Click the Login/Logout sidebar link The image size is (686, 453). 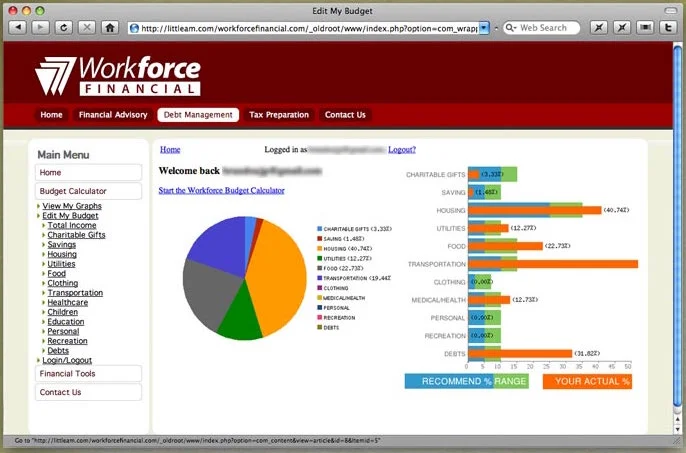67,360
